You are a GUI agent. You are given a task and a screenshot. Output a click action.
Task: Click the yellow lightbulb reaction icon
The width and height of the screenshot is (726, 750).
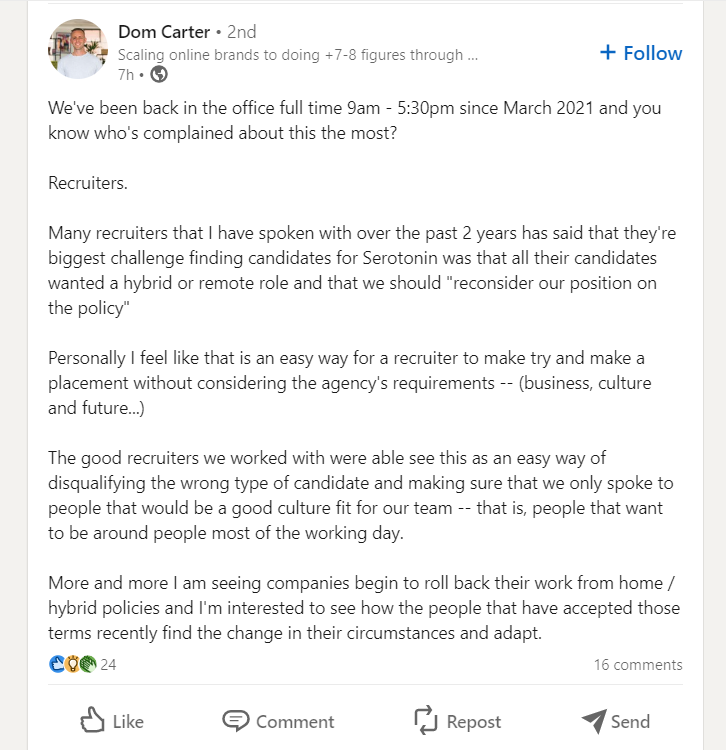[x=72, y=664]
